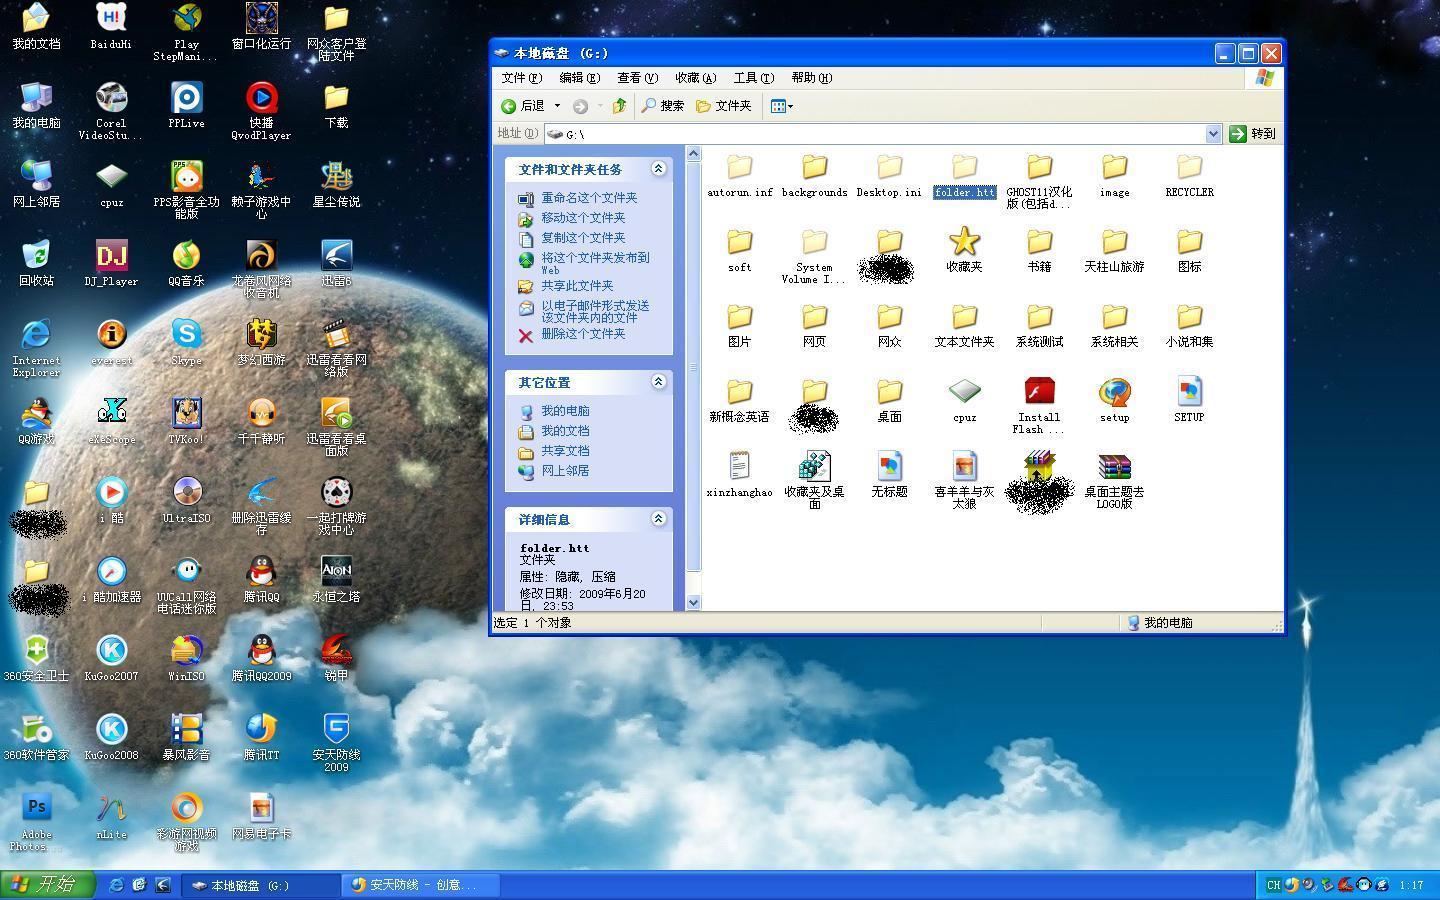Viewport: 1440px width, 900px height.
Task: Click 共享此文件夹 link
Action: point(577,286)
